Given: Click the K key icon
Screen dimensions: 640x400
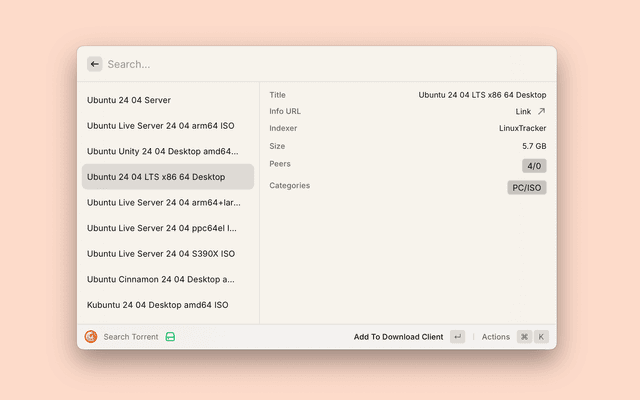Looking at the screenshot, I should point(541,337).
